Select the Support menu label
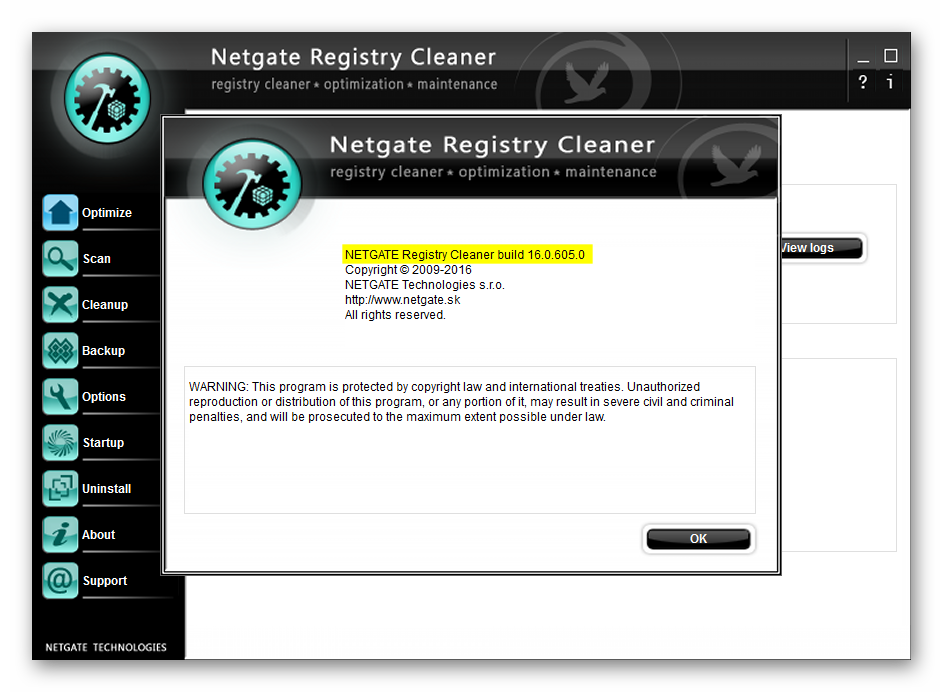Viewport: 943px width, 692px height. click(x=105, y=581)
